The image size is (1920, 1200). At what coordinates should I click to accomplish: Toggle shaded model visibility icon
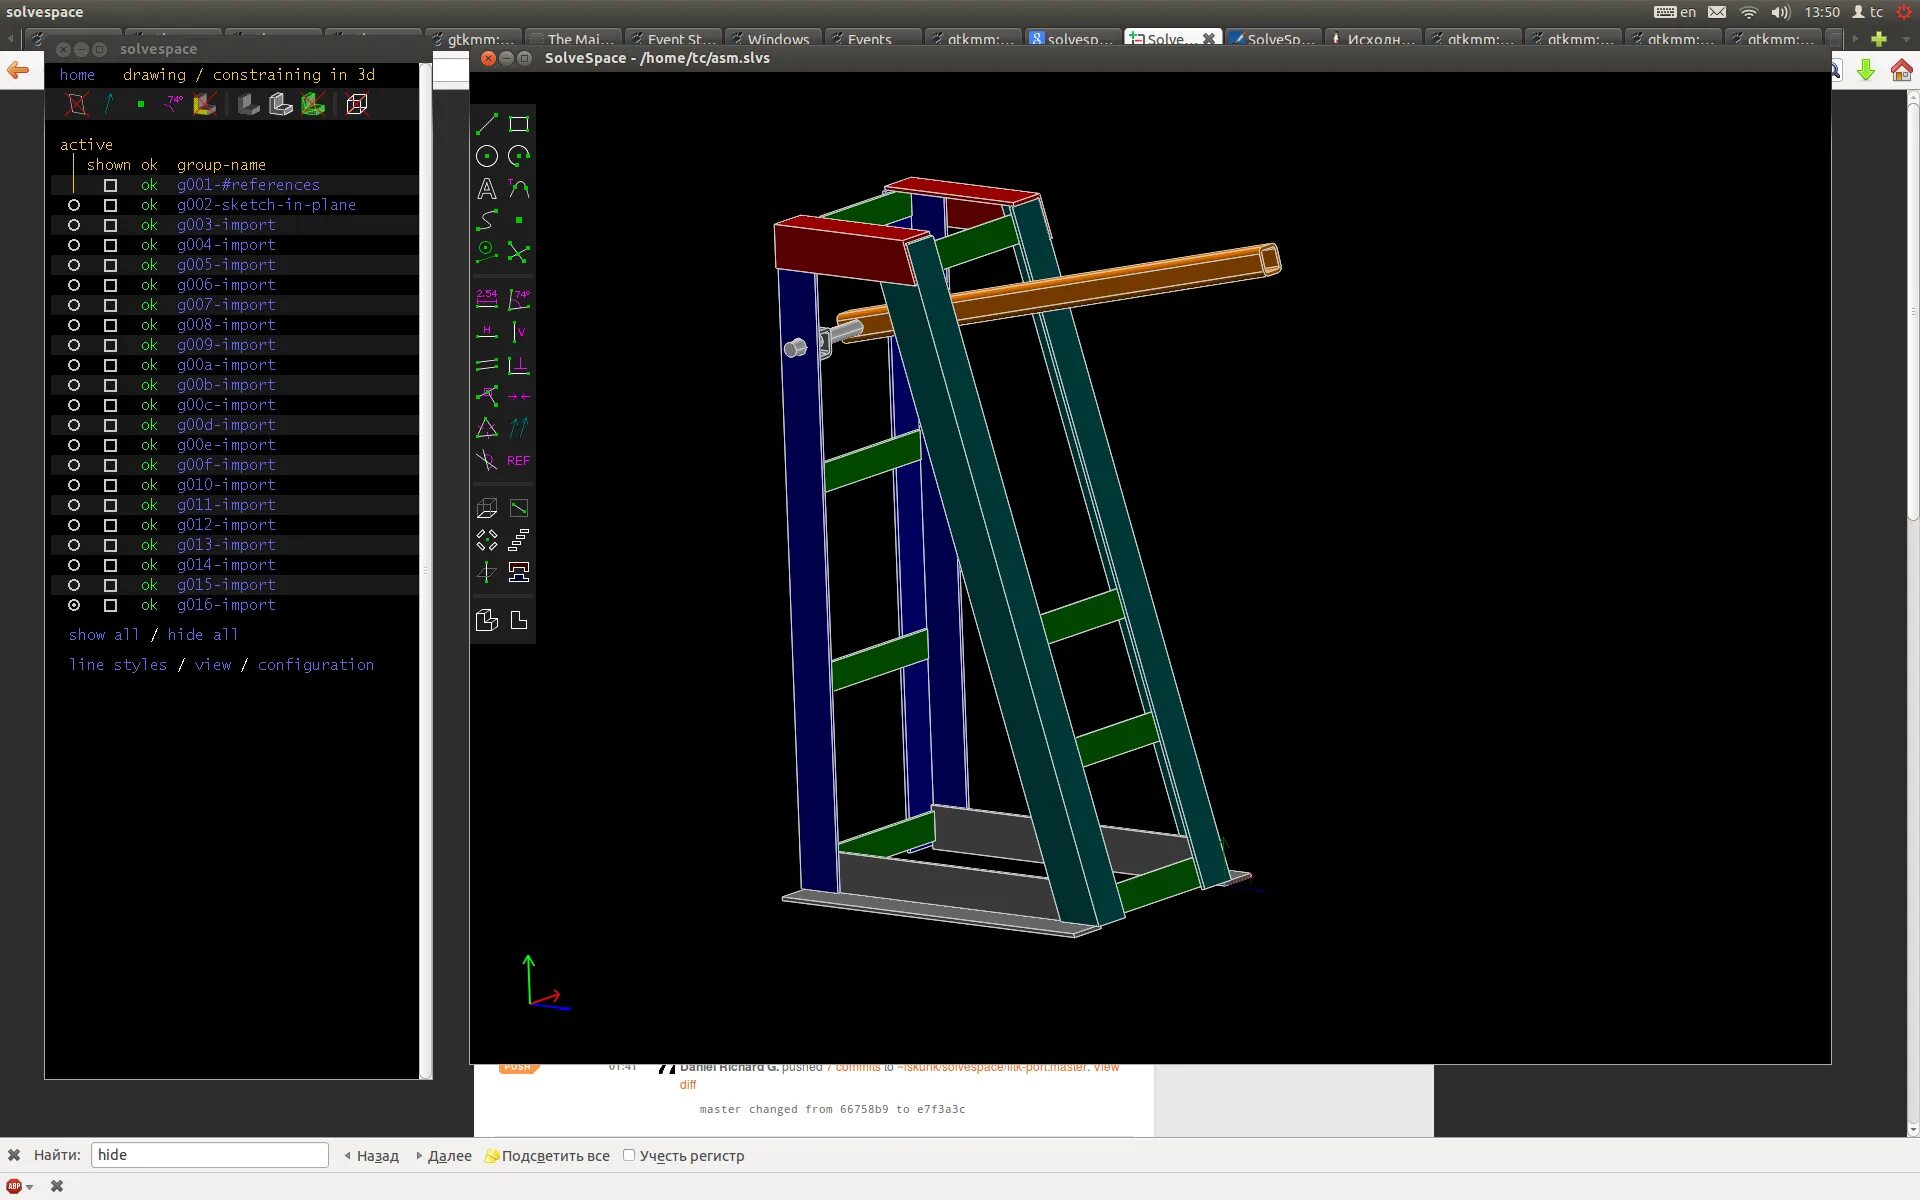(x=249, y=104)
